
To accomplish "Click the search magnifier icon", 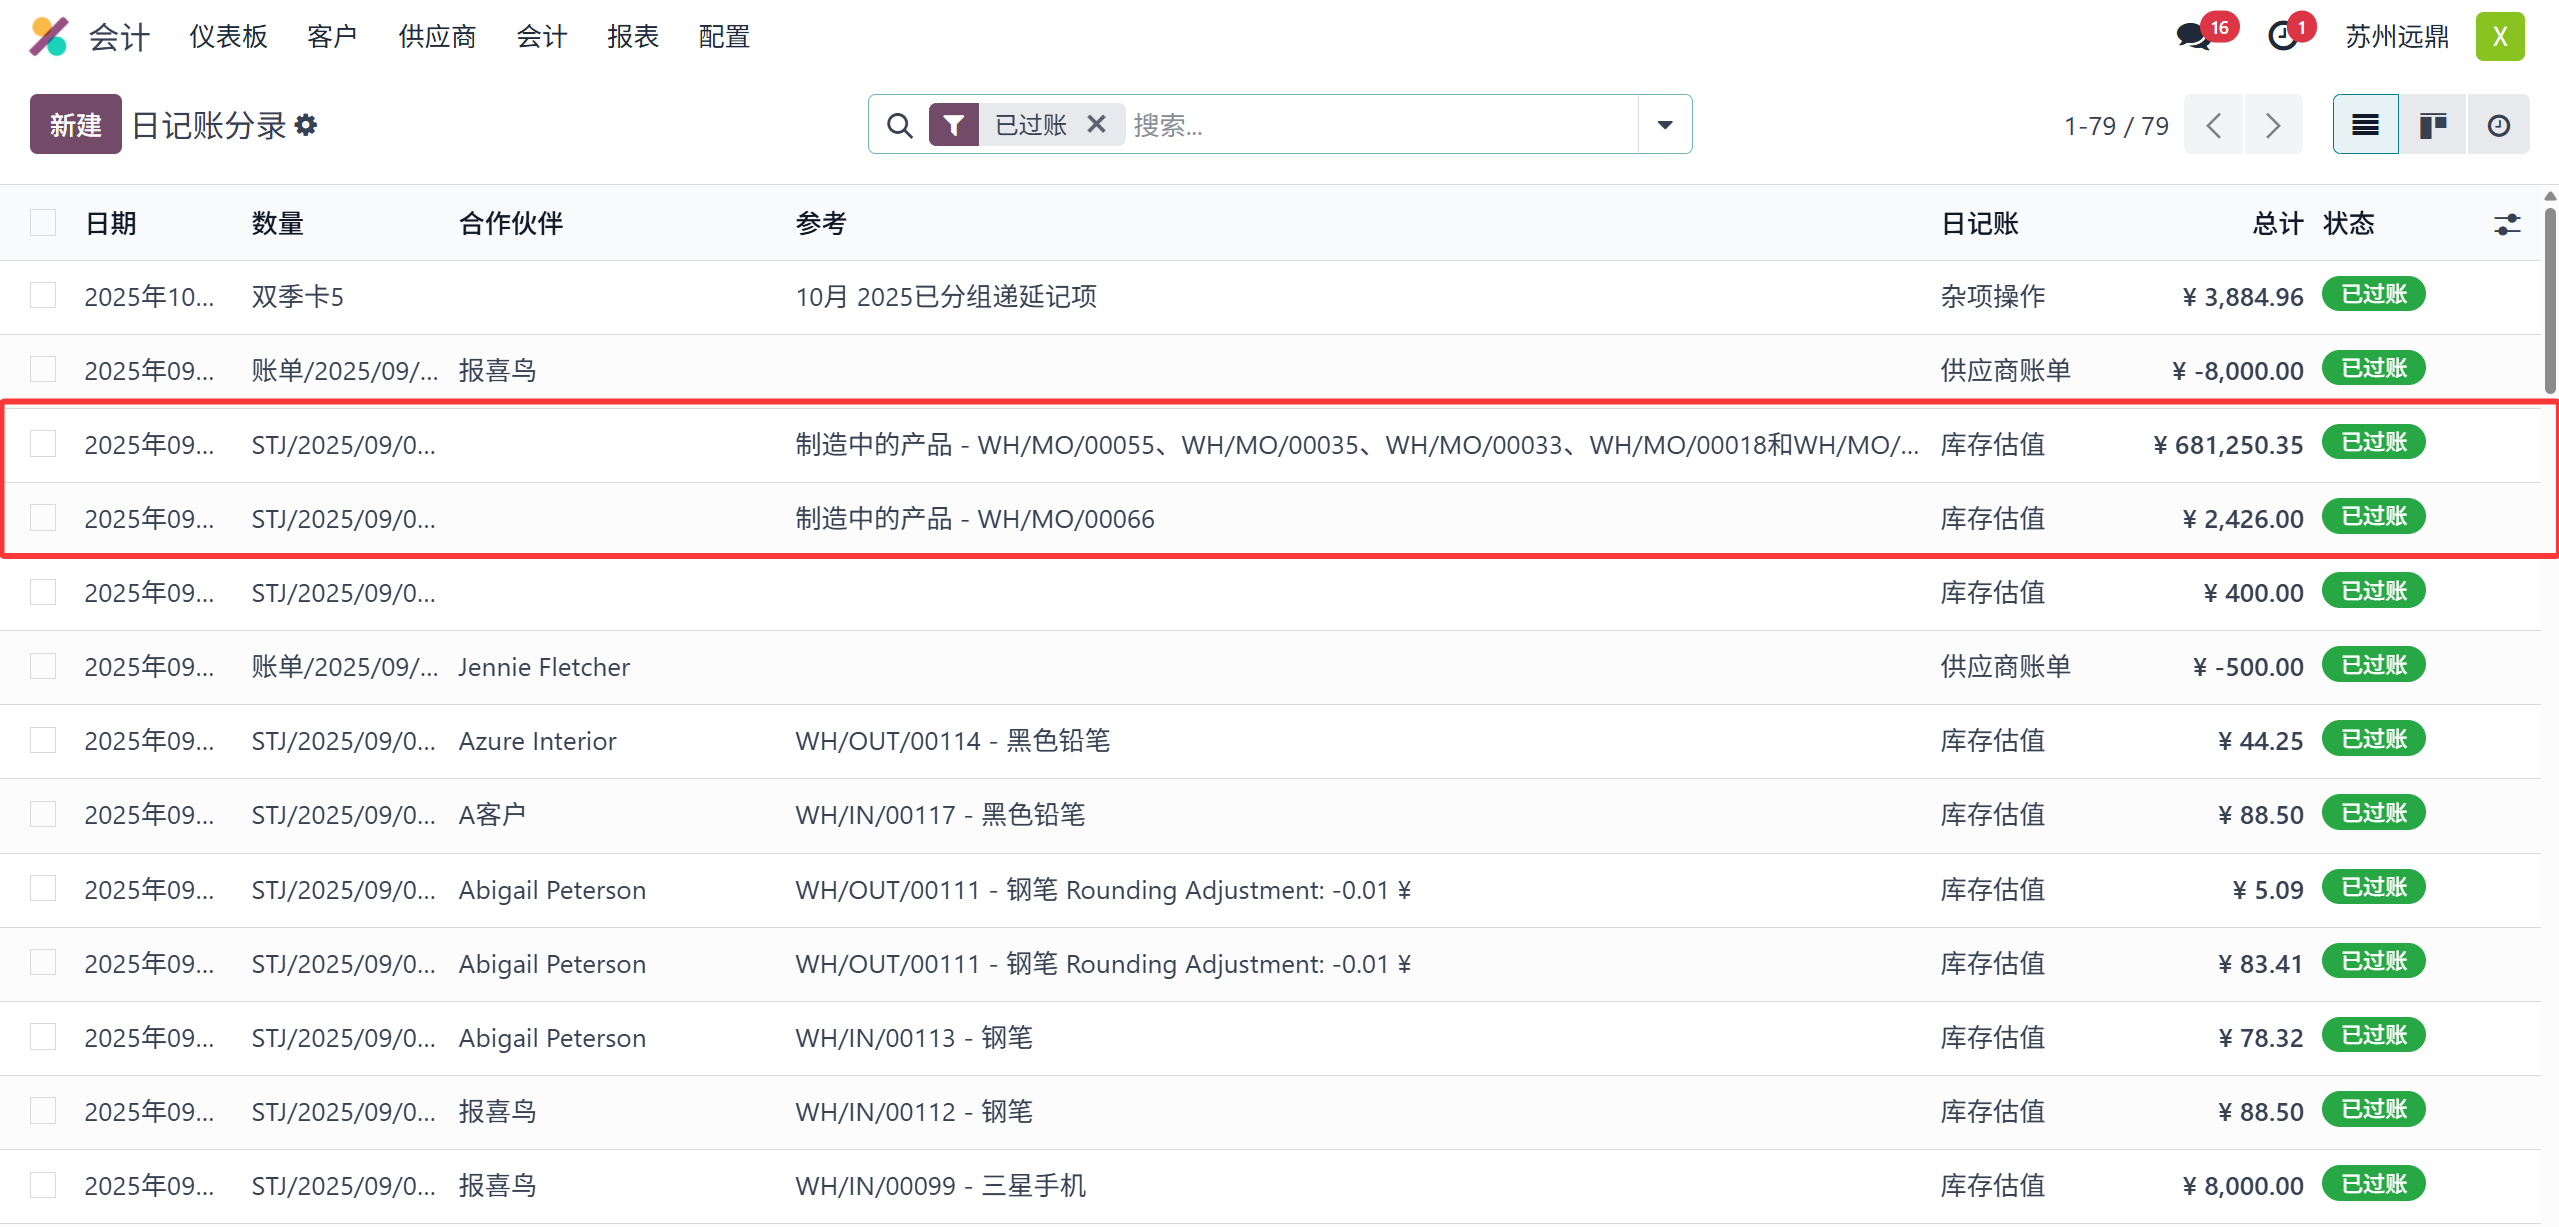I will [x=899, y=125].
